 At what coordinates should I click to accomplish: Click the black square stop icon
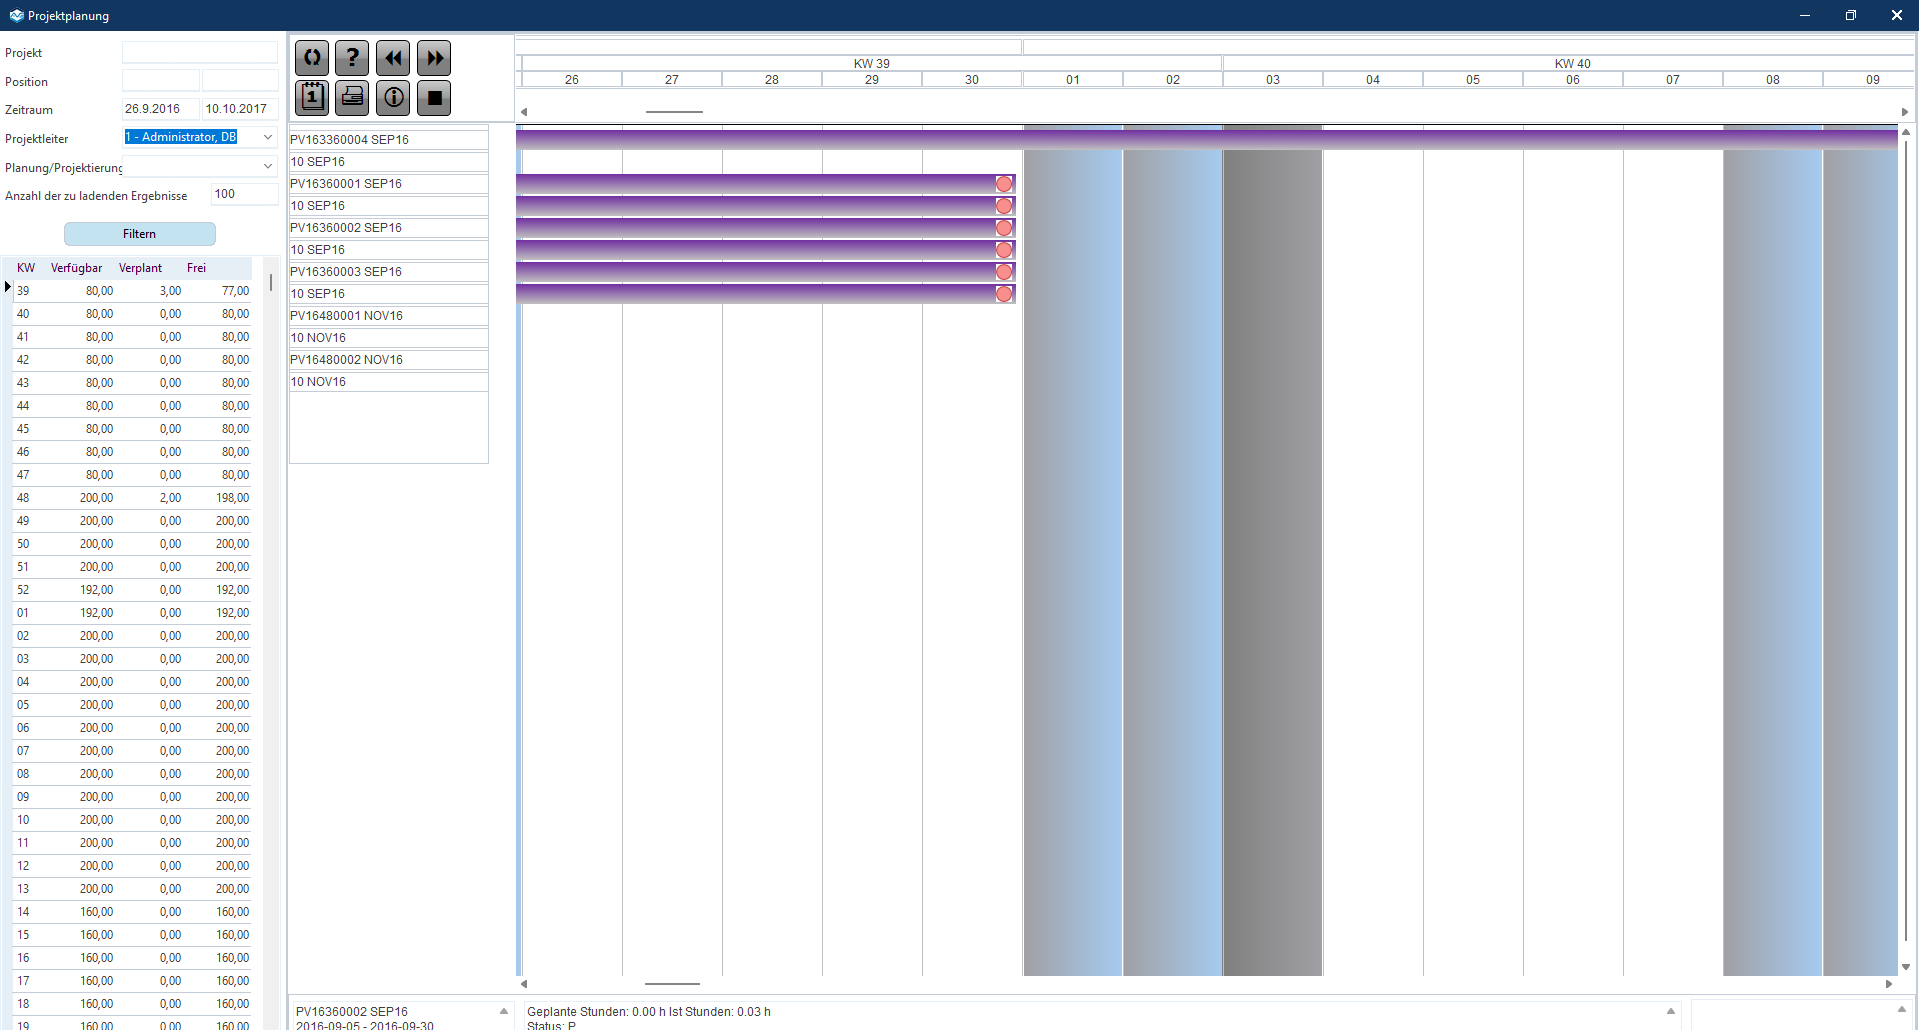tap(434, 98)
